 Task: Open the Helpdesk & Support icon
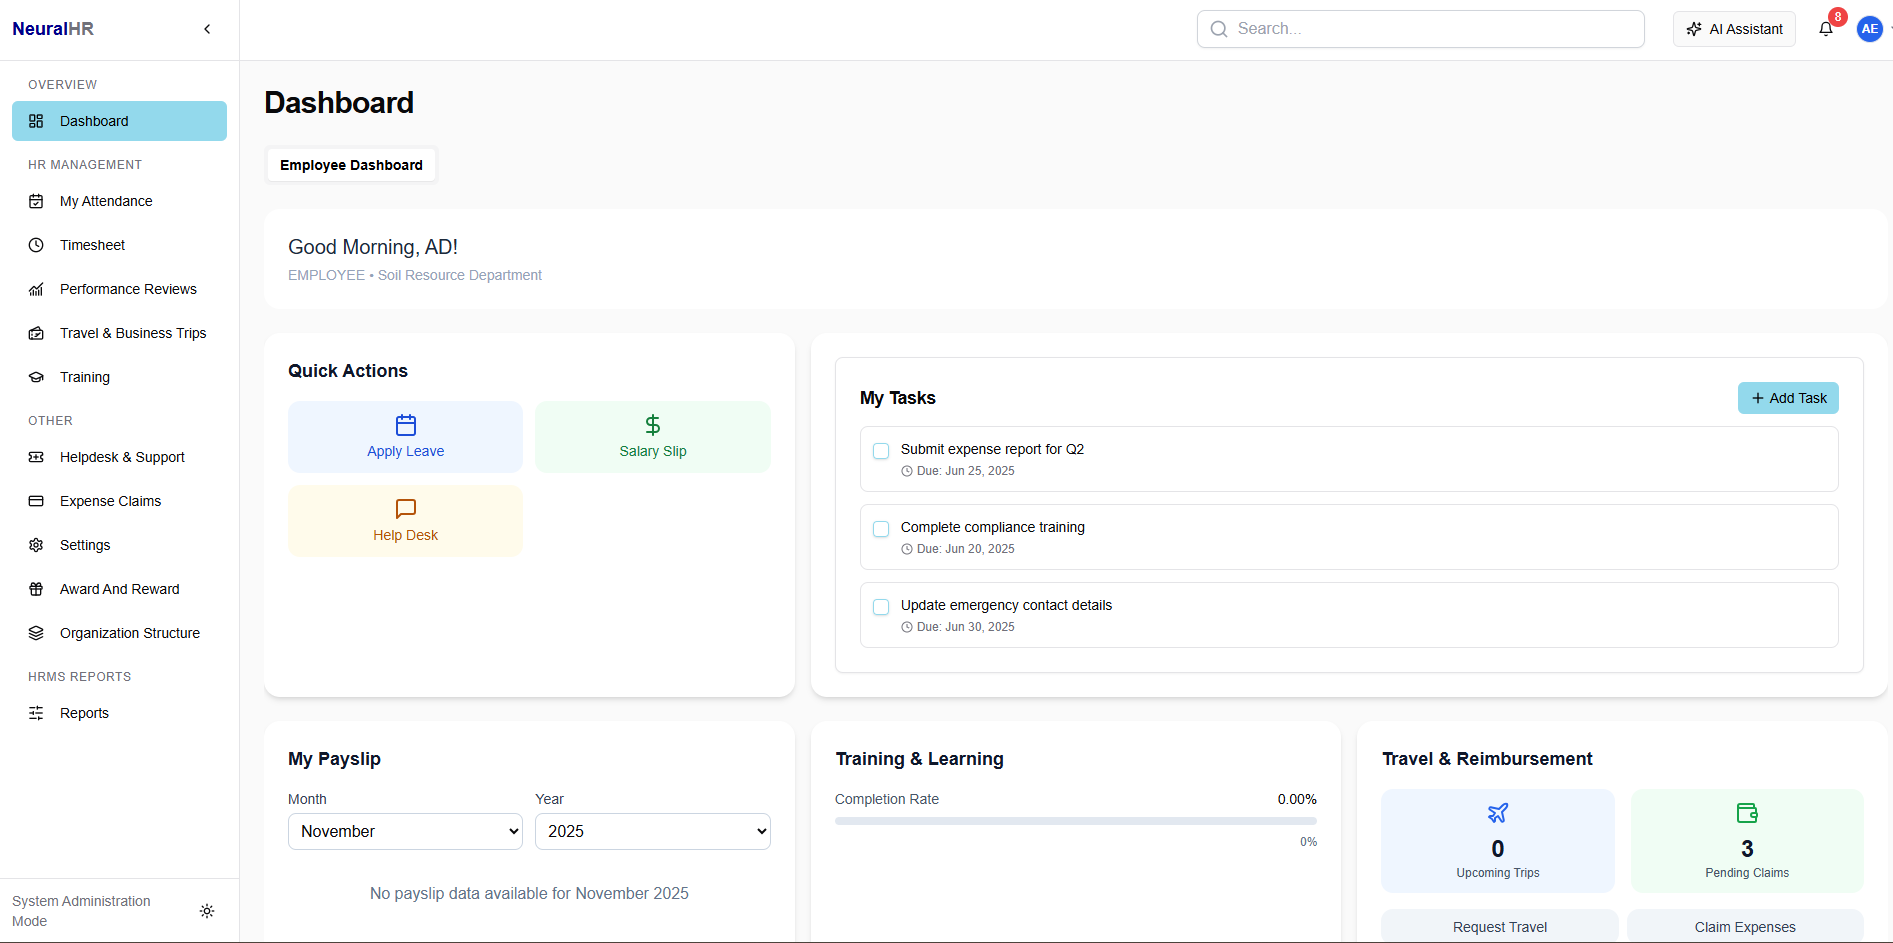(36, 457)
